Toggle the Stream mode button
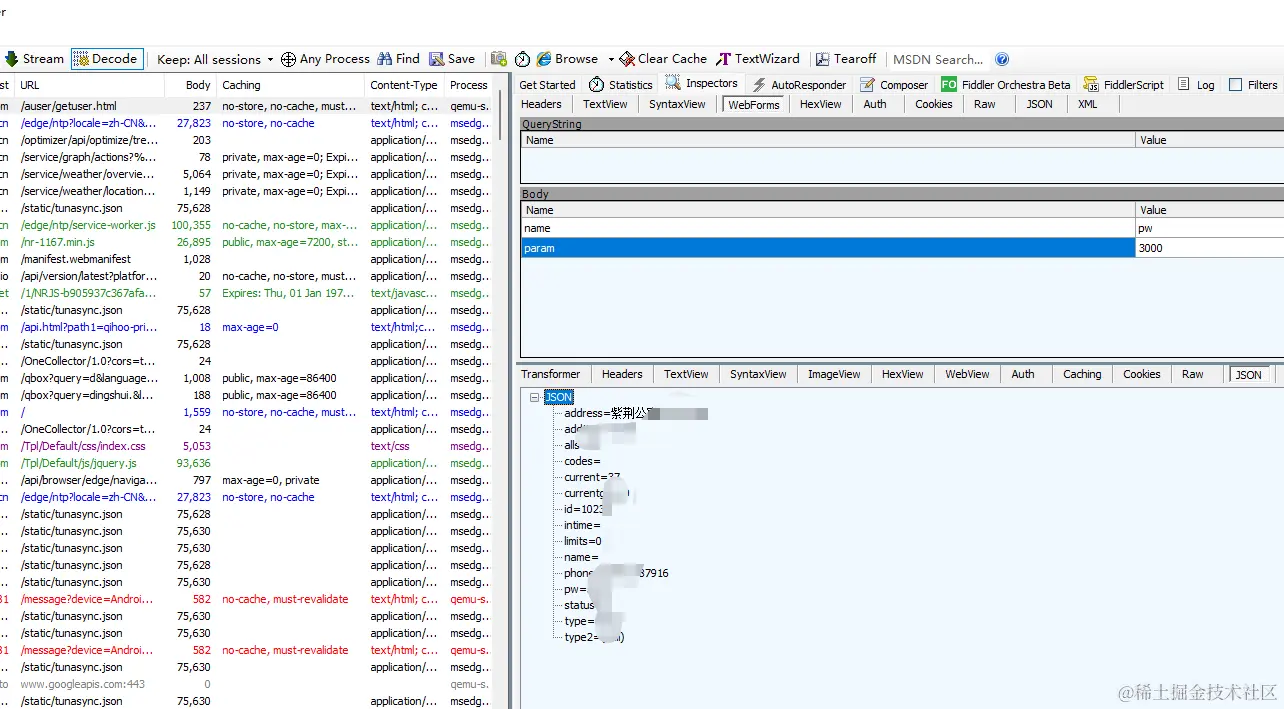The width and height of the screenshot is (1284, 709). pyautogui.click(x=34, y=59)
